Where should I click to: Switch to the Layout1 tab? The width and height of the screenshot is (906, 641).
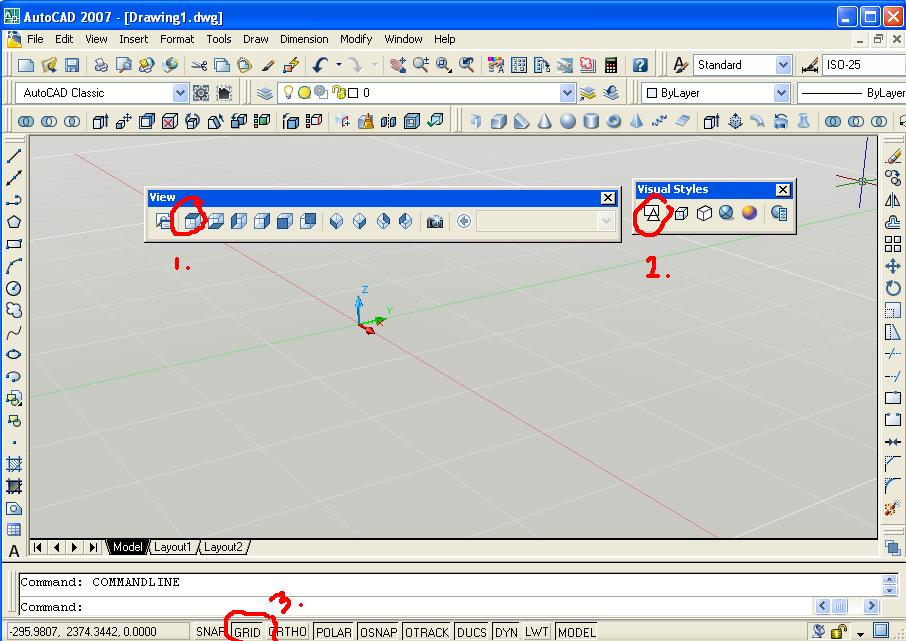172,547
